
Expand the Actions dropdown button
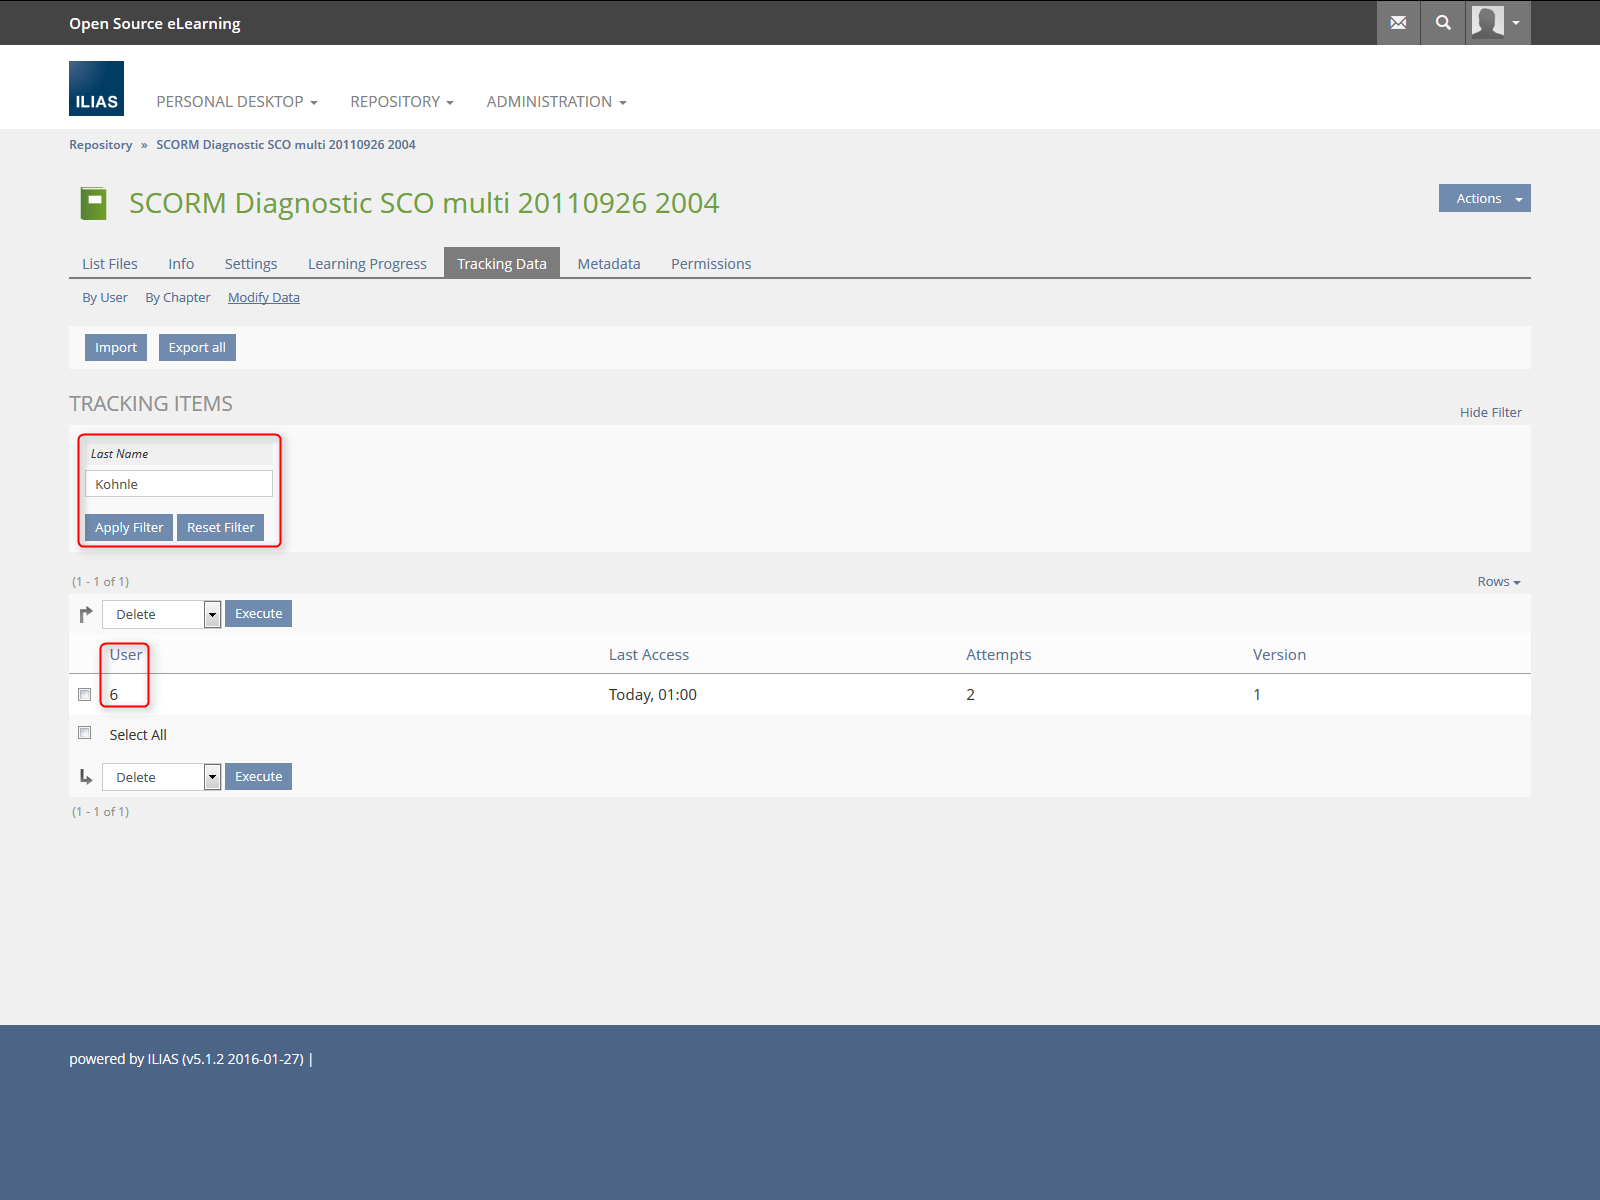(x=1484, y=199)
